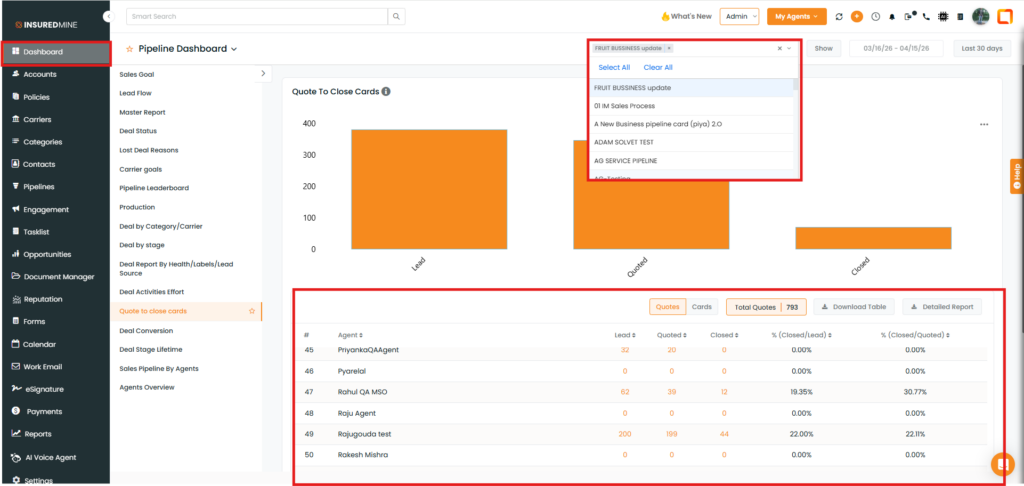Click the clock history icon
This screenshot has height=486, width=1024.
click(x=875, y=17)
